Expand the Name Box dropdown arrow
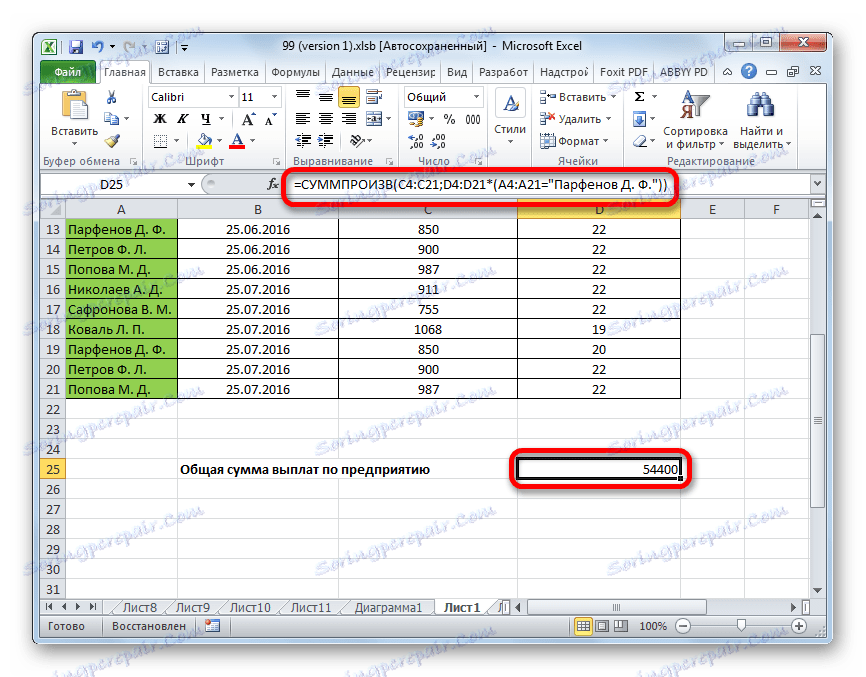The width and height of the screenshot is (866, 677). click(x=191, y=185)
